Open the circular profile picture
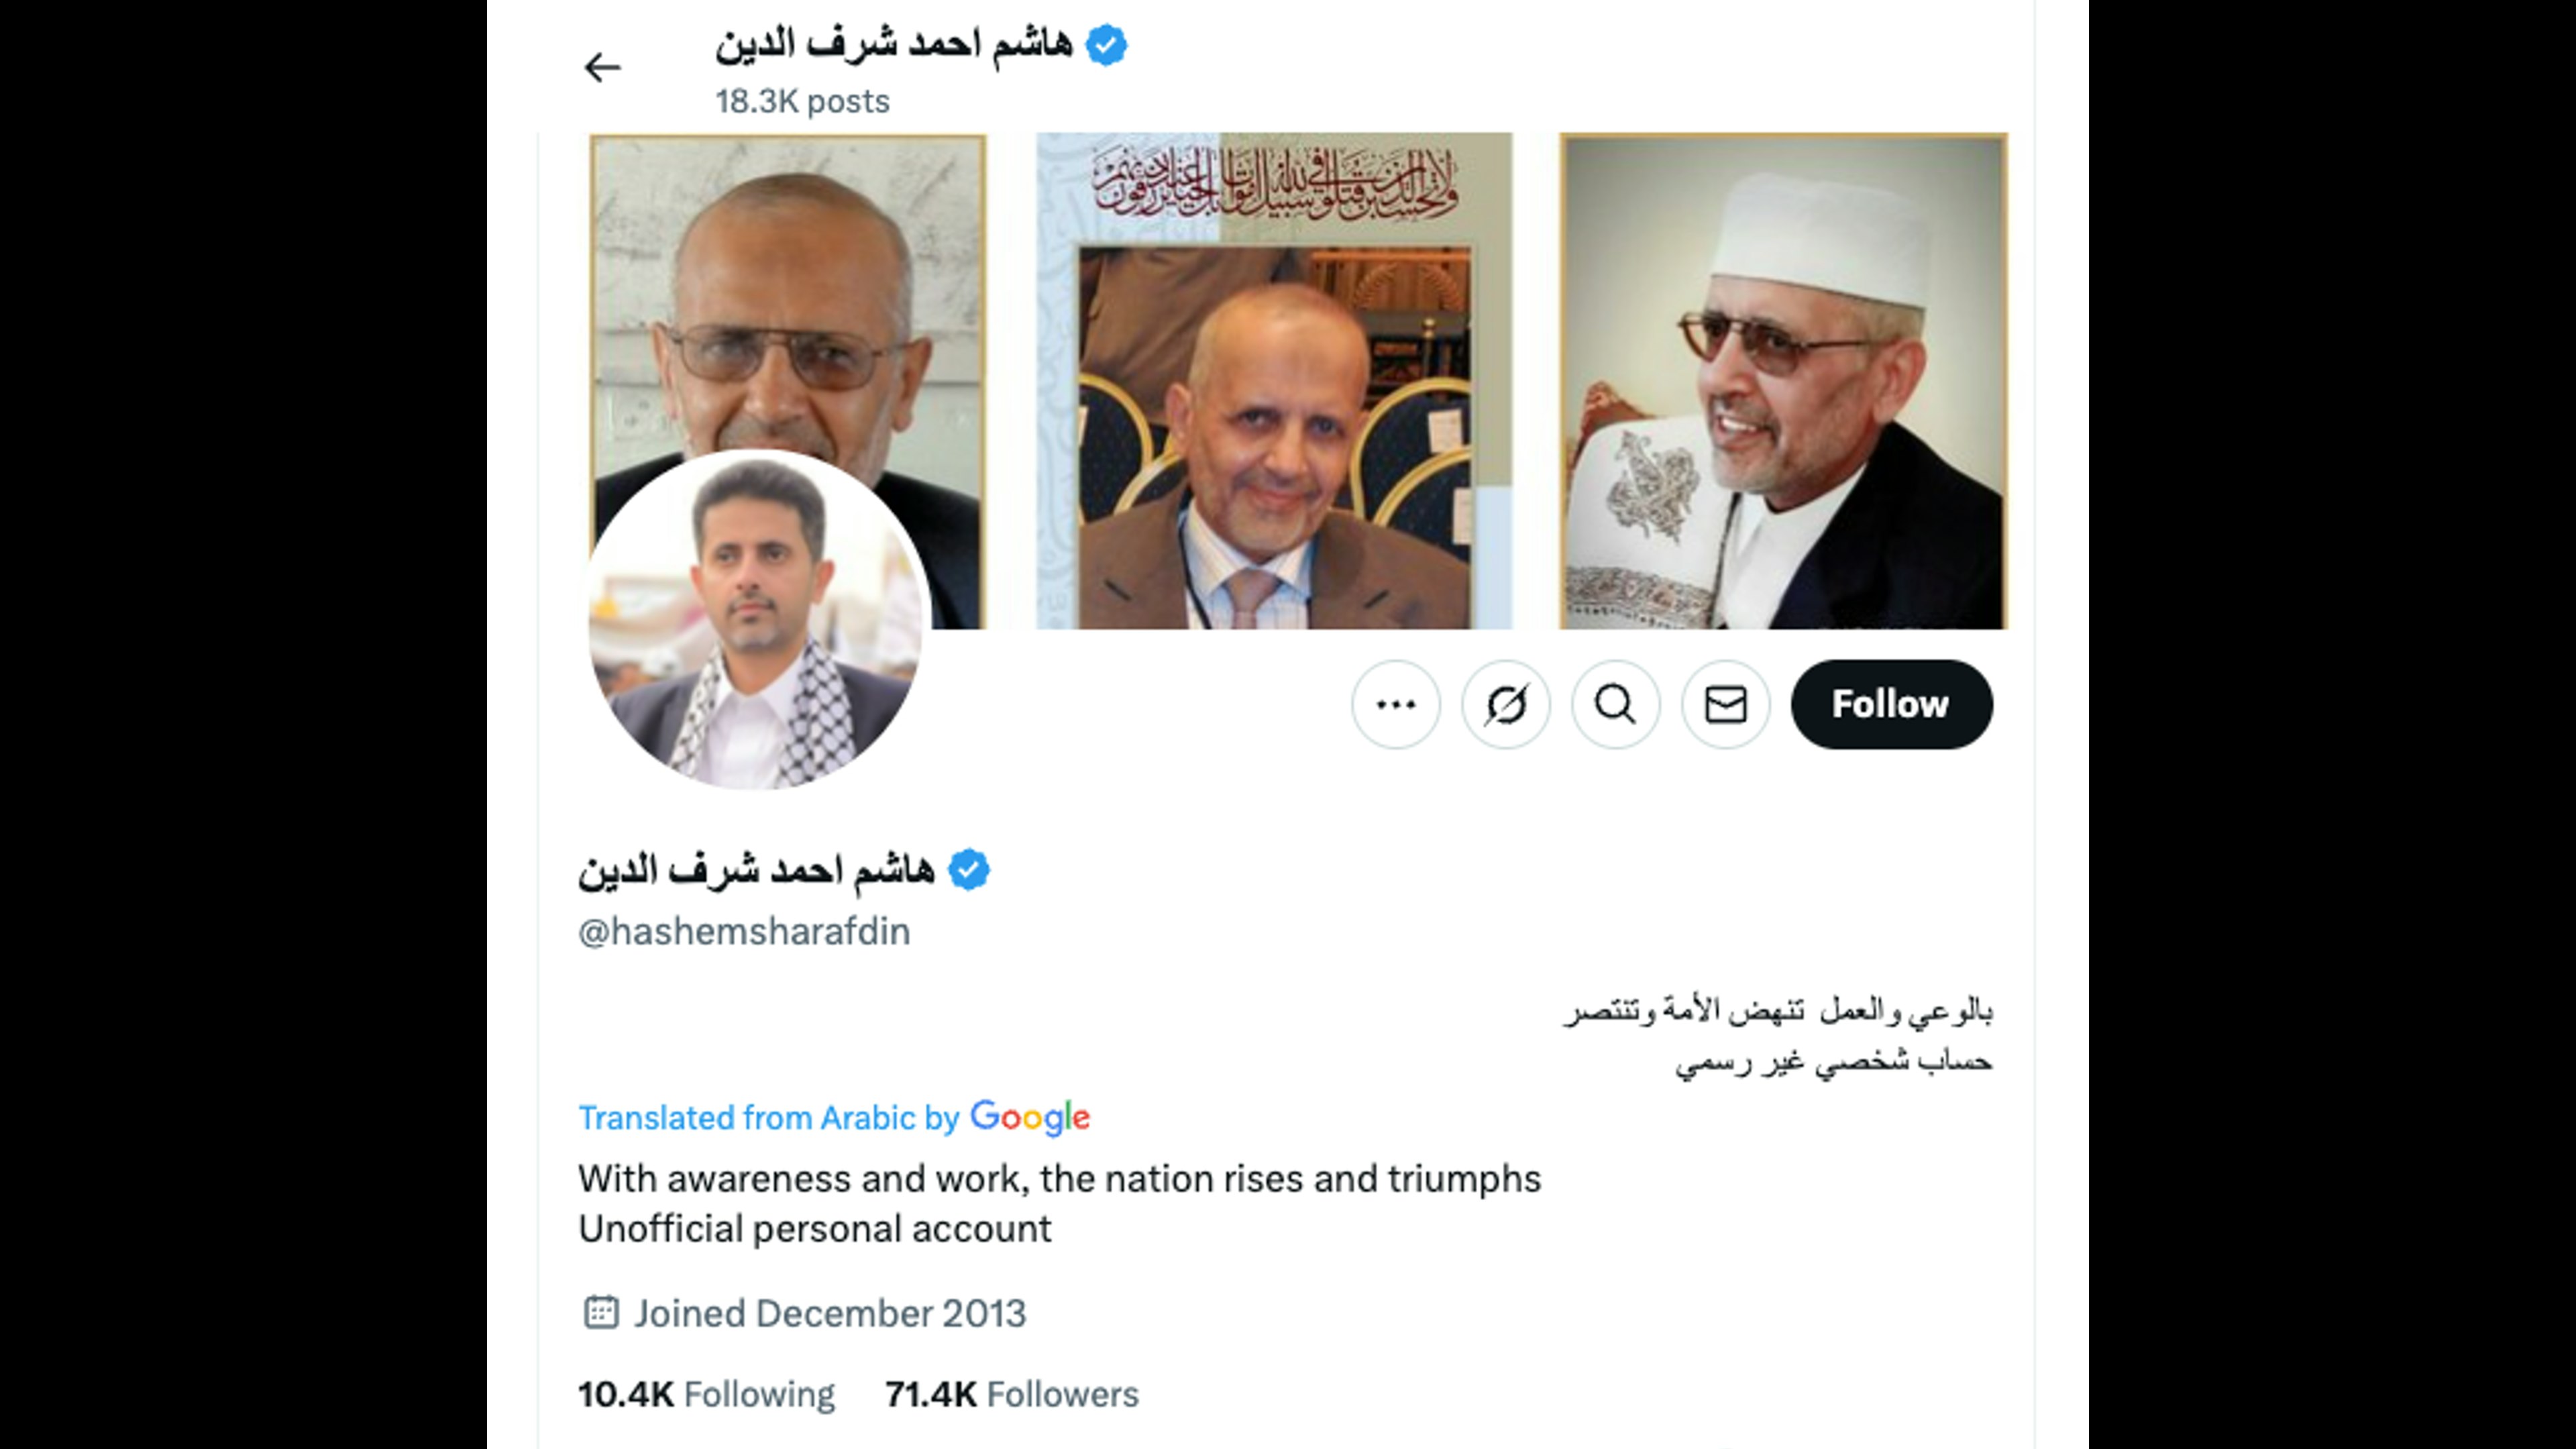The height and width of the screenshot is (1449, 2576). click(760, 620)
